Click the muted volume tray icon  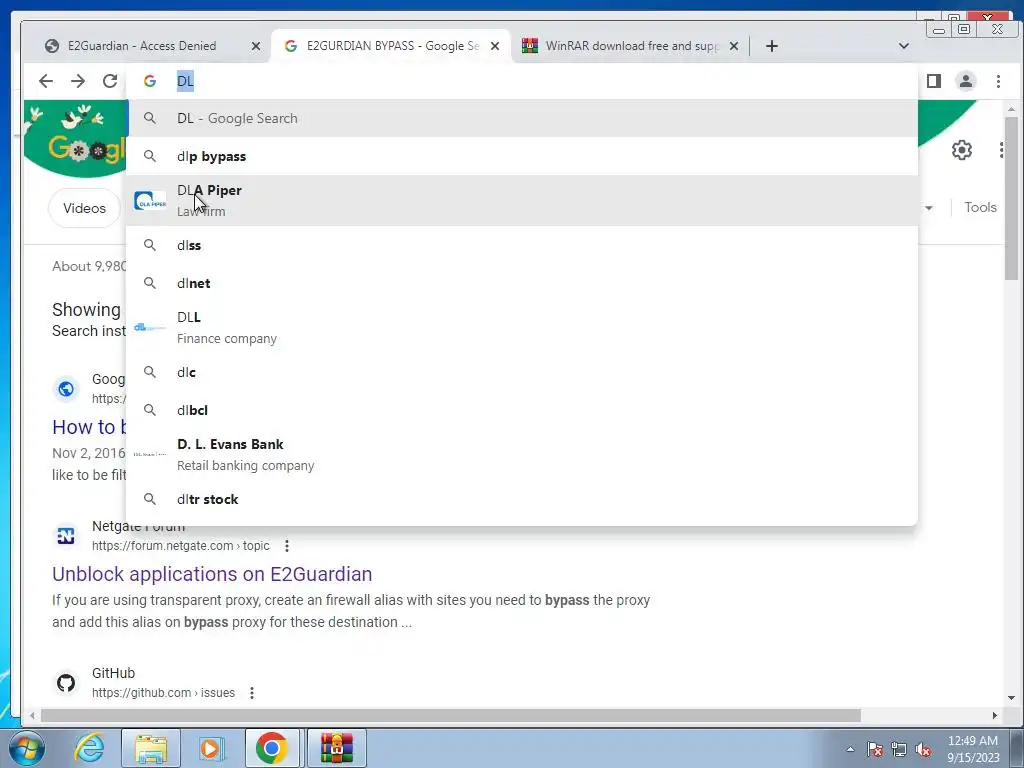[923, 749]
